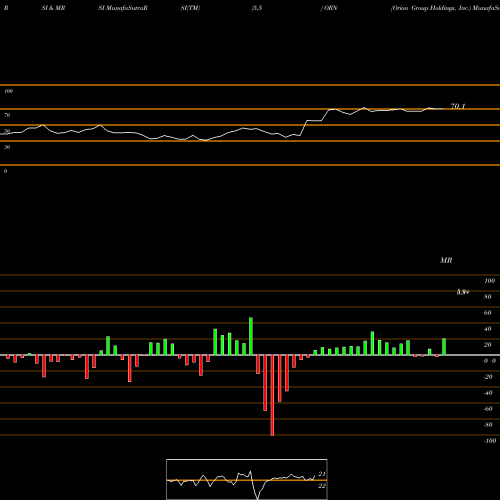Click the 'SI & MR' header text
The image size is (500, 500).
[x=53, y=8]
